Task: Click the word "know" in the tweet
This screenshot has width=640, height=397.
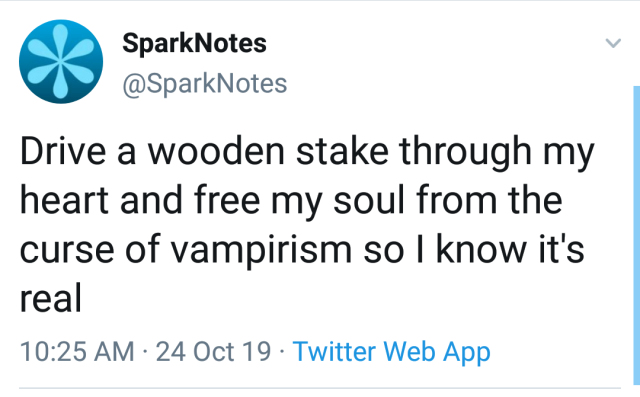Action: point(481,249)
